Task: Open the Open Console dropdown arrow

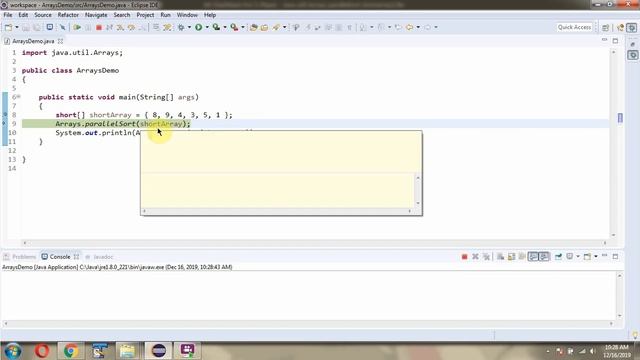Action: point(596,257)
